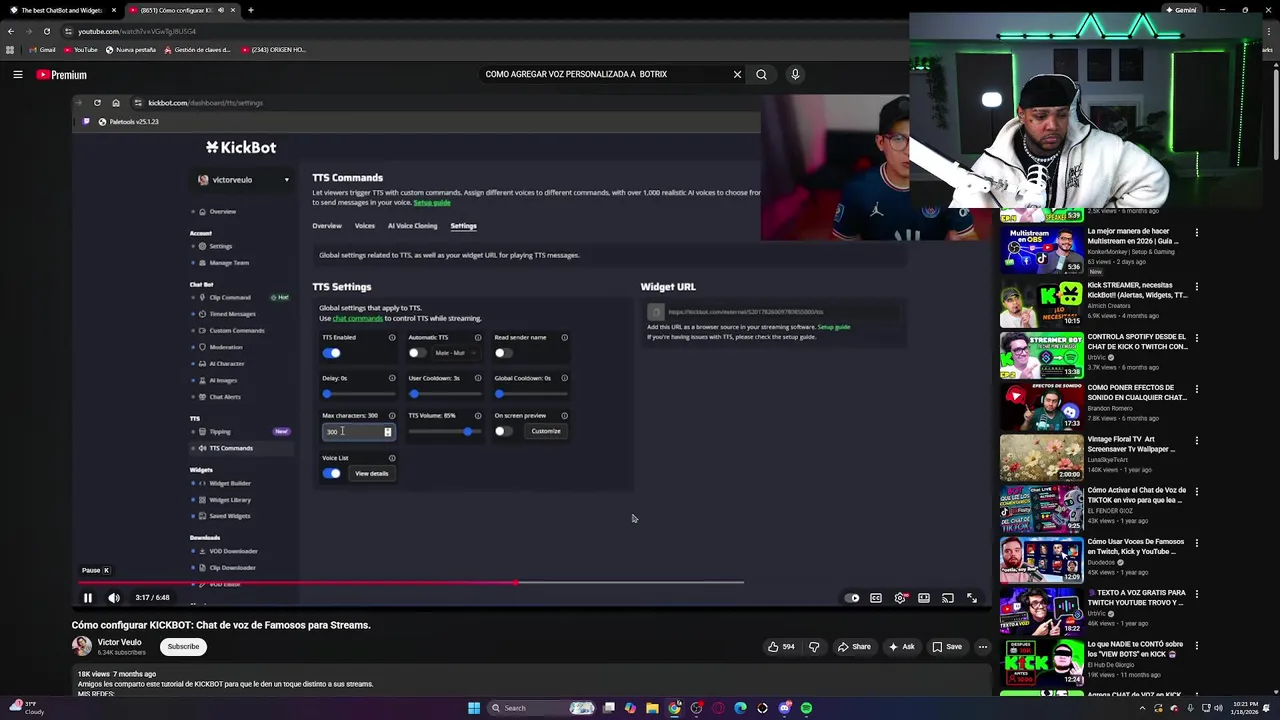Open AI Character in KickBot sidebar
Screen dimensions: 1280x720
coord(227,363)
